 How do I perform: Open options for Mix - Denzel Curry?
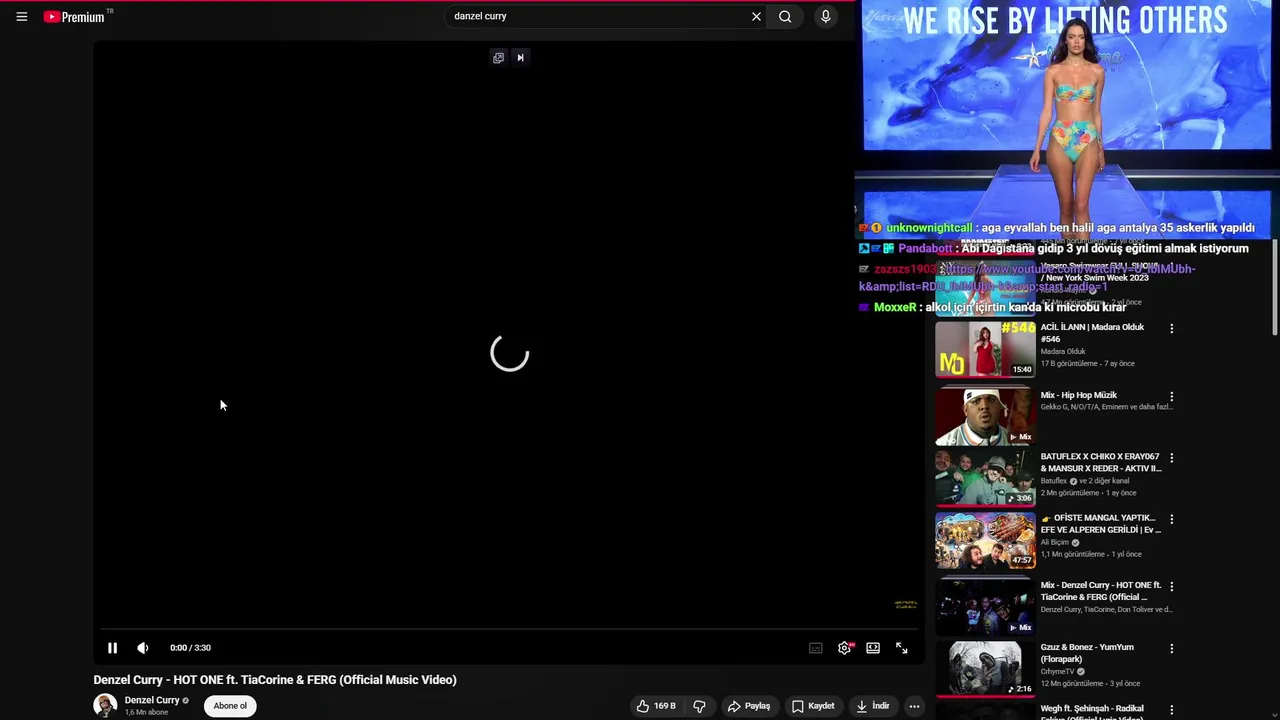pos(1172,586)
